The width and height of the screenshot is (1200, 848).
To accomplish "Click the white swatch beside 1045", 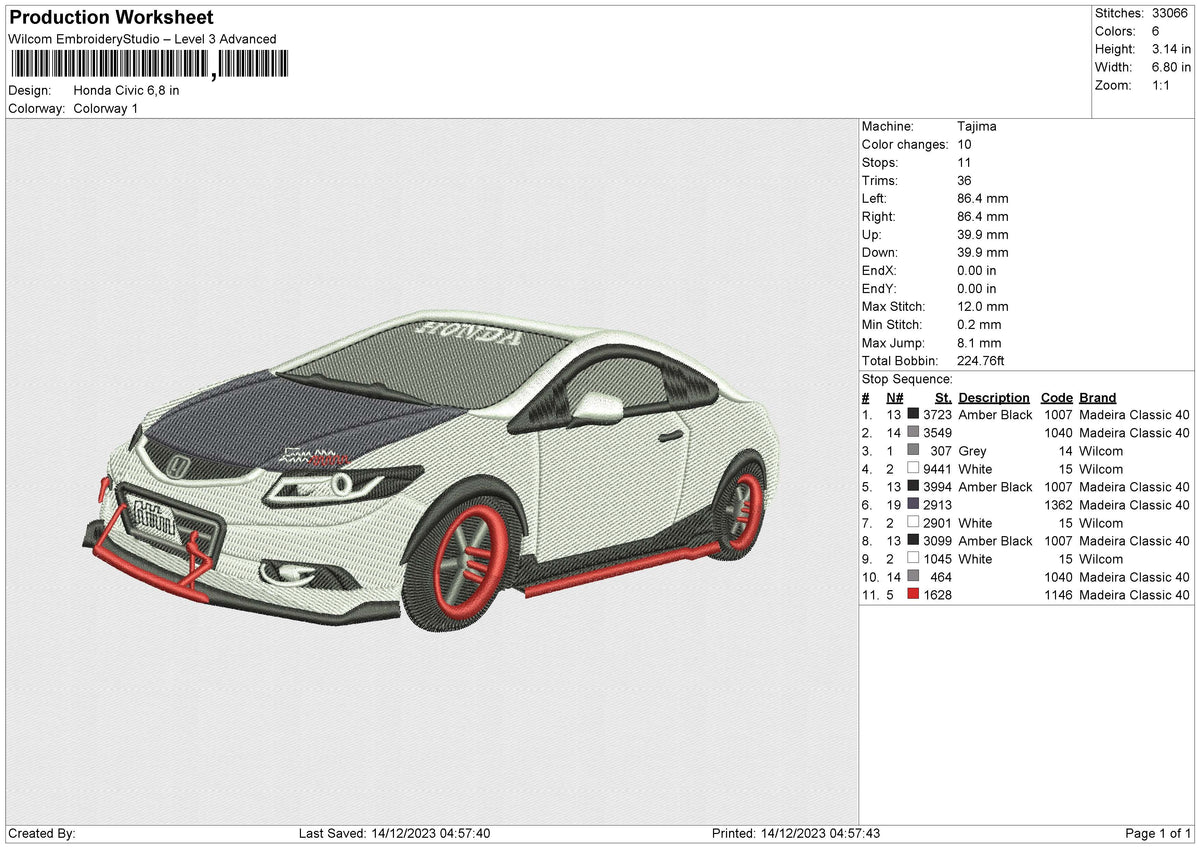I will pyautogui.click(x=913, y=559).
